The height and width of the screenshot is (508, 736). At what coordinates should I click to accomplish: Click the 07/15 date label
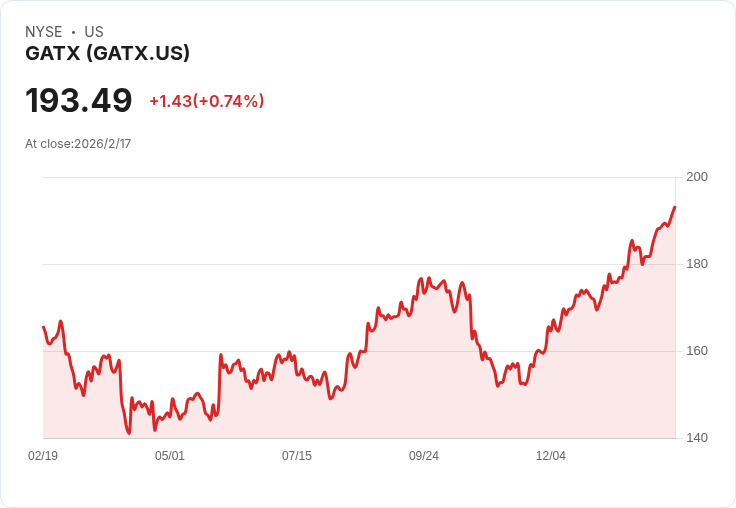[297, 456]
